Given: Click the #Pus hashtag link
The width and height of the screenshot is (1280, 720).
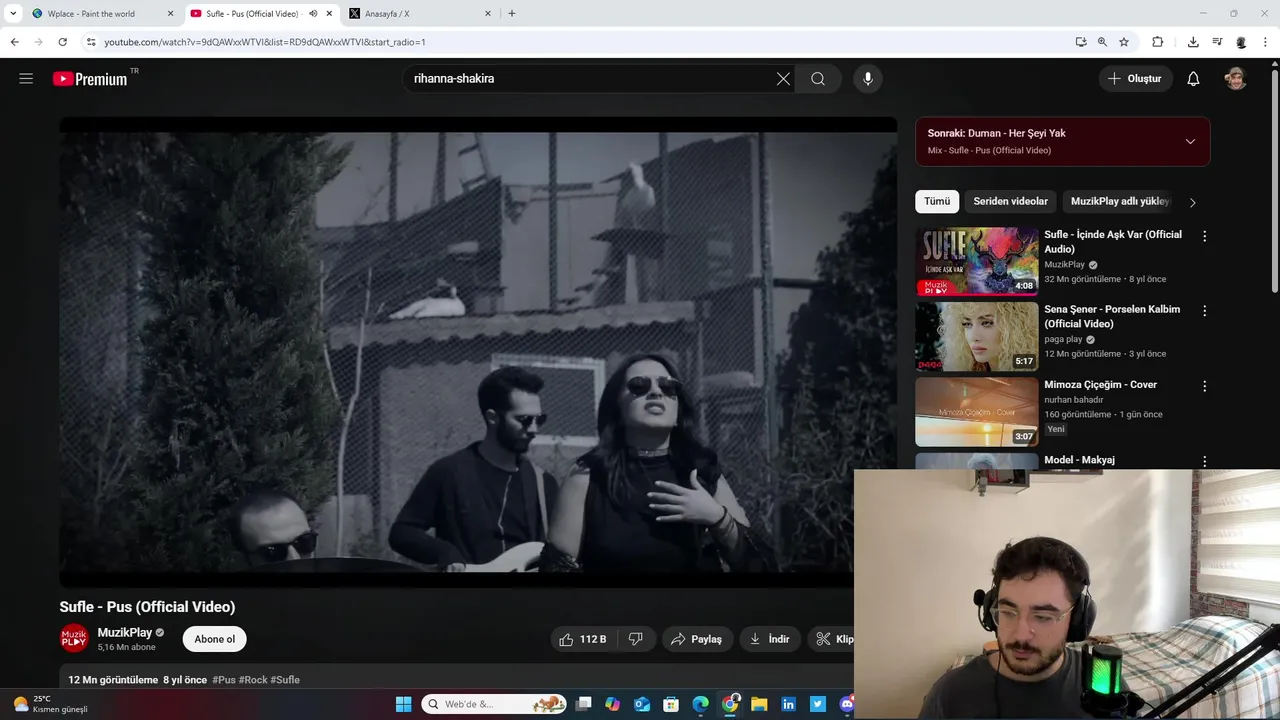Looking at the screenshot, I should coord(224,680).
